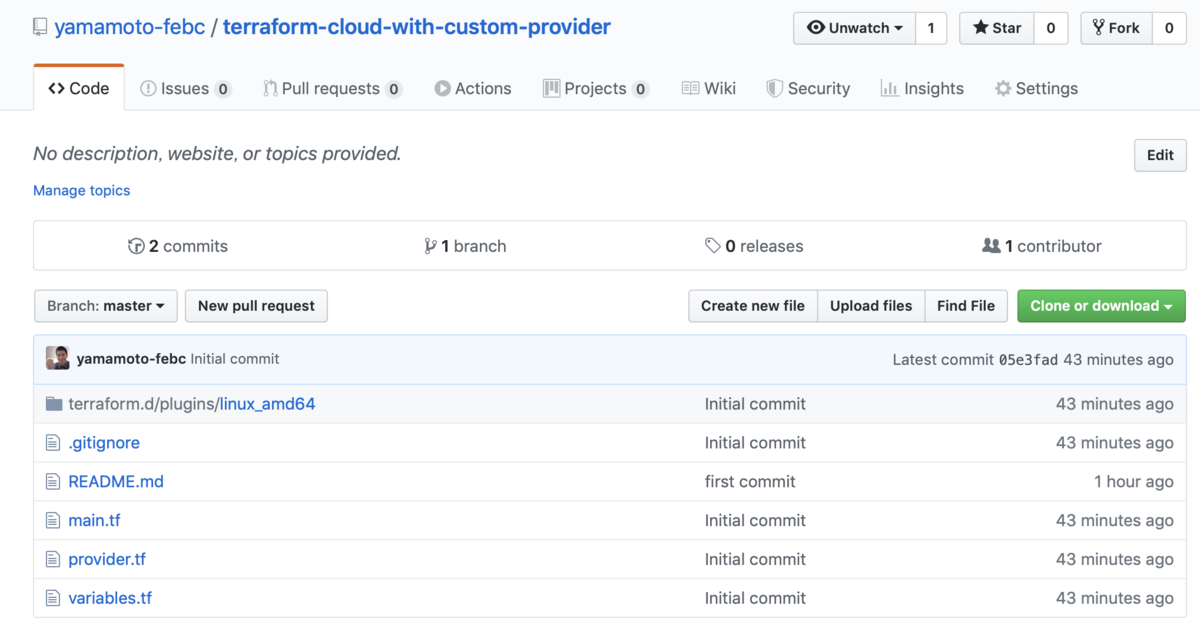Open the Pull requests tab
This screenshot has height=625, width=1200.
(331, 88)
